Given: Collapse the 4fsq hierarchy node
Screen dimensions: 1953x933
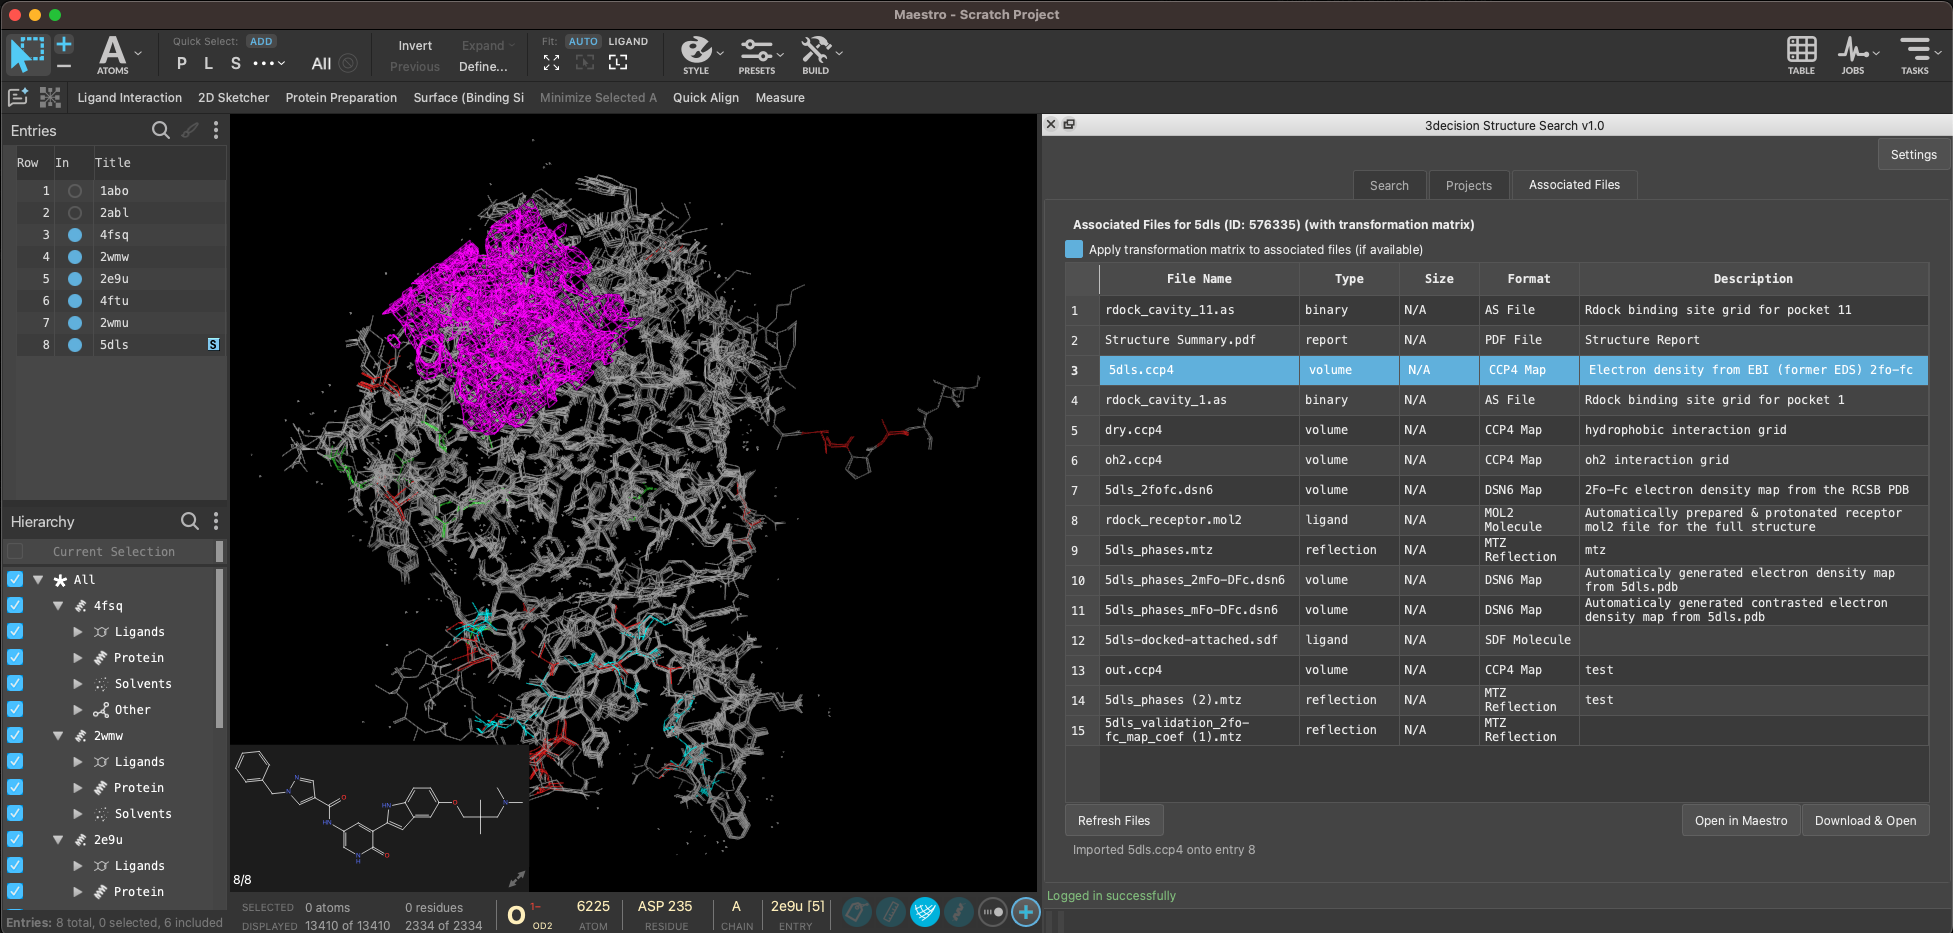Looking at the screenshot, I should tap(58, 605).
